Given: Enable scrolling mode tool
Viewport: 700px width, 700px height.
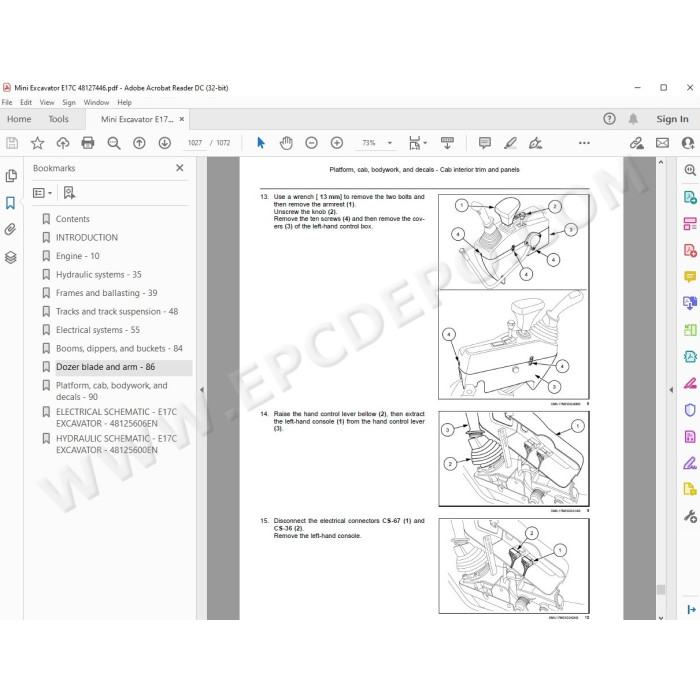Looking at the screenshot, I should (x=447, y=143).
